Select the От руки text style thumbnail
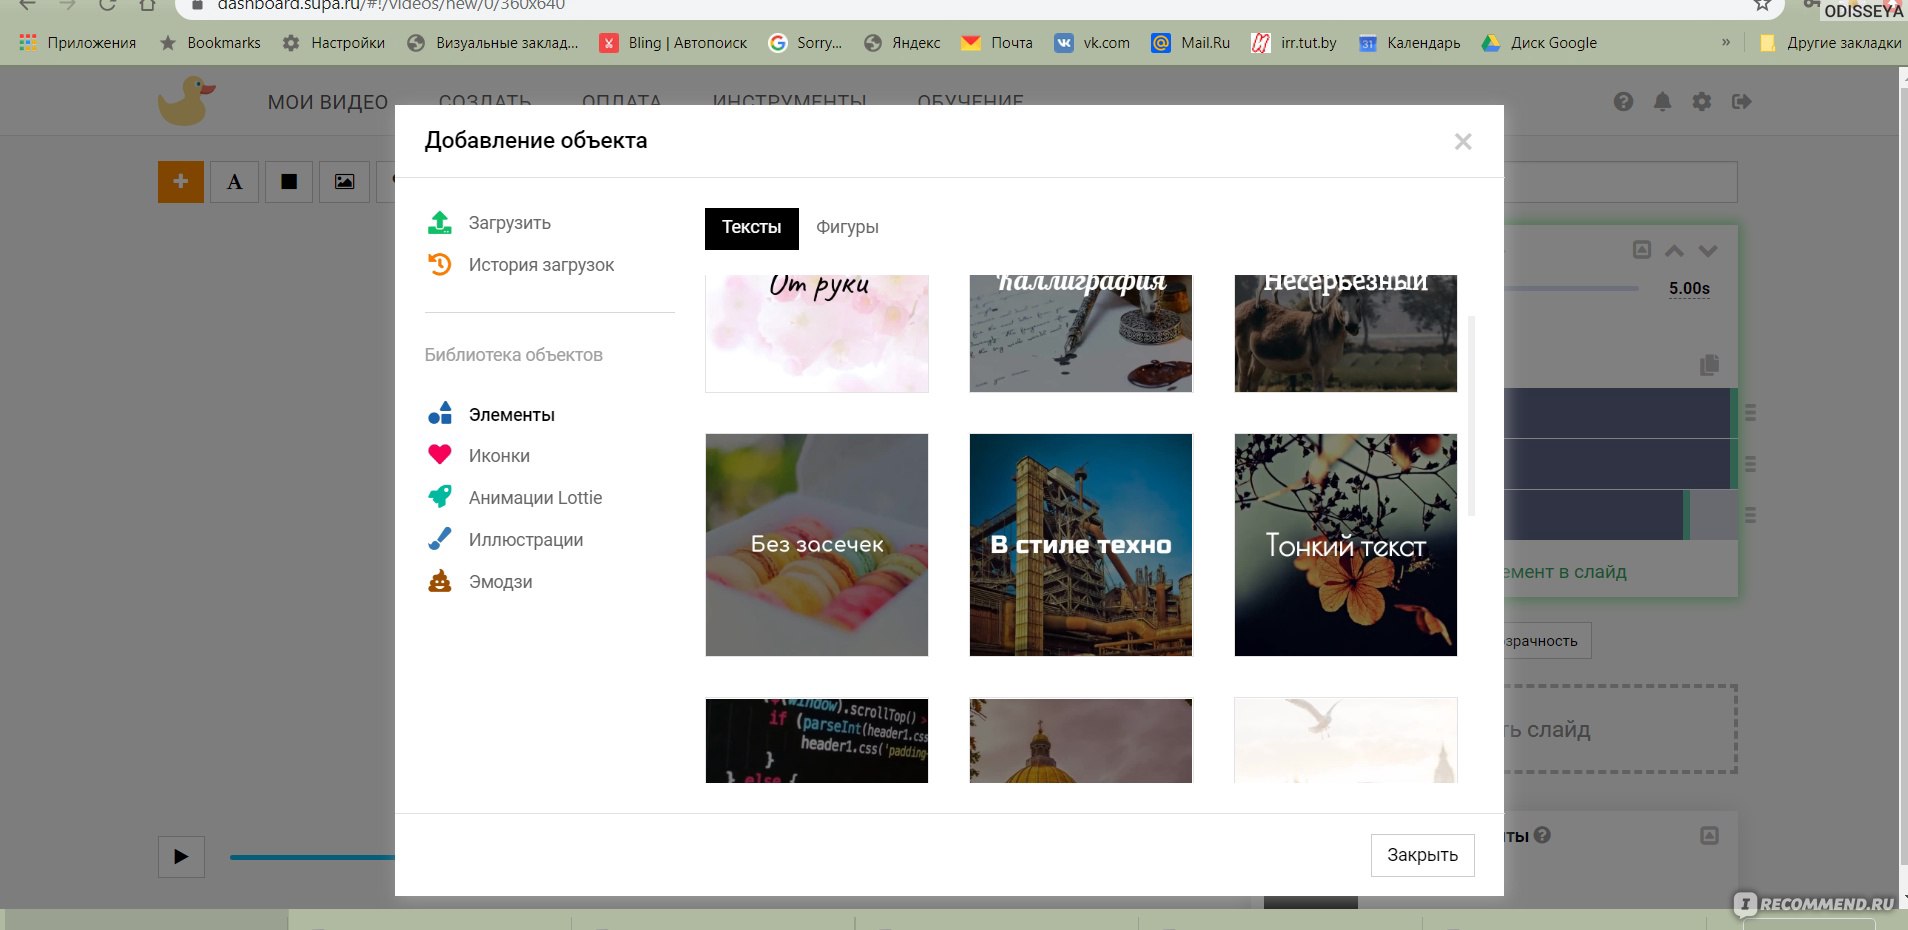 point(817,333)
